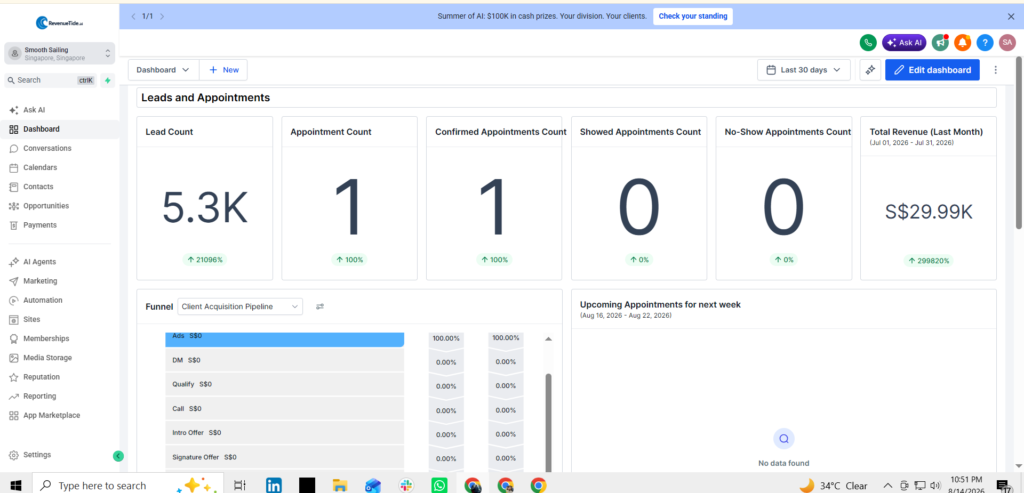Show hidden system tray icons chevron
Screen dimensions: 1024x493
(x=888, y=486)
